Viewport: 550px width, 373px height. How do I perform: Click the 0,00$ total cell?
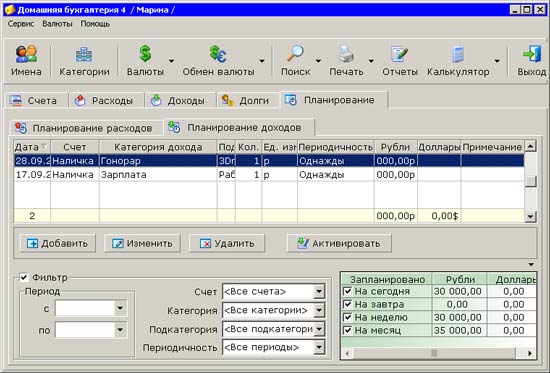coord(439,215)
